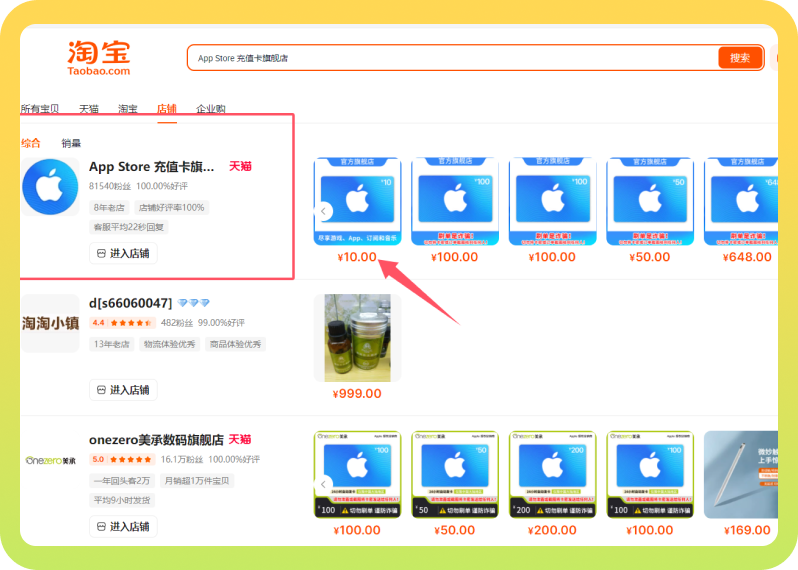Open the ¥200.00 onezero gift card thumbnail
This screenshot has height=570, width=798.
[x=552, y=475]
